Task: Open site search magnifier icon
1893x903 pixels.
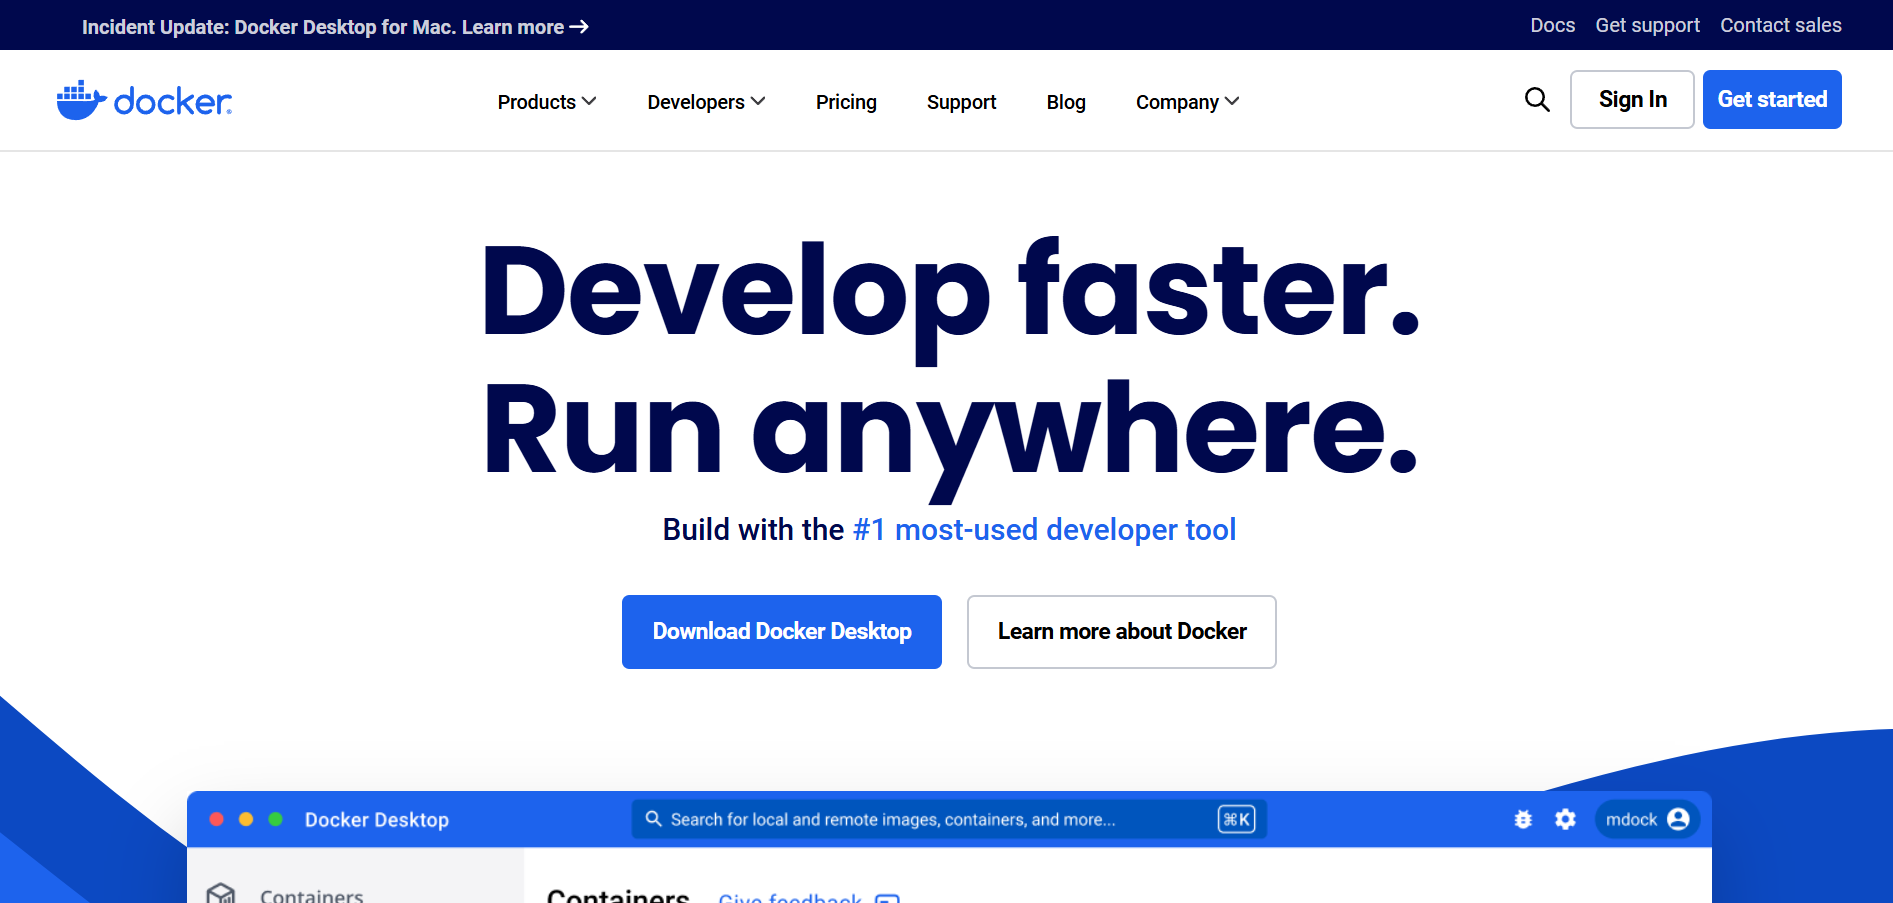Action: 1537,100
